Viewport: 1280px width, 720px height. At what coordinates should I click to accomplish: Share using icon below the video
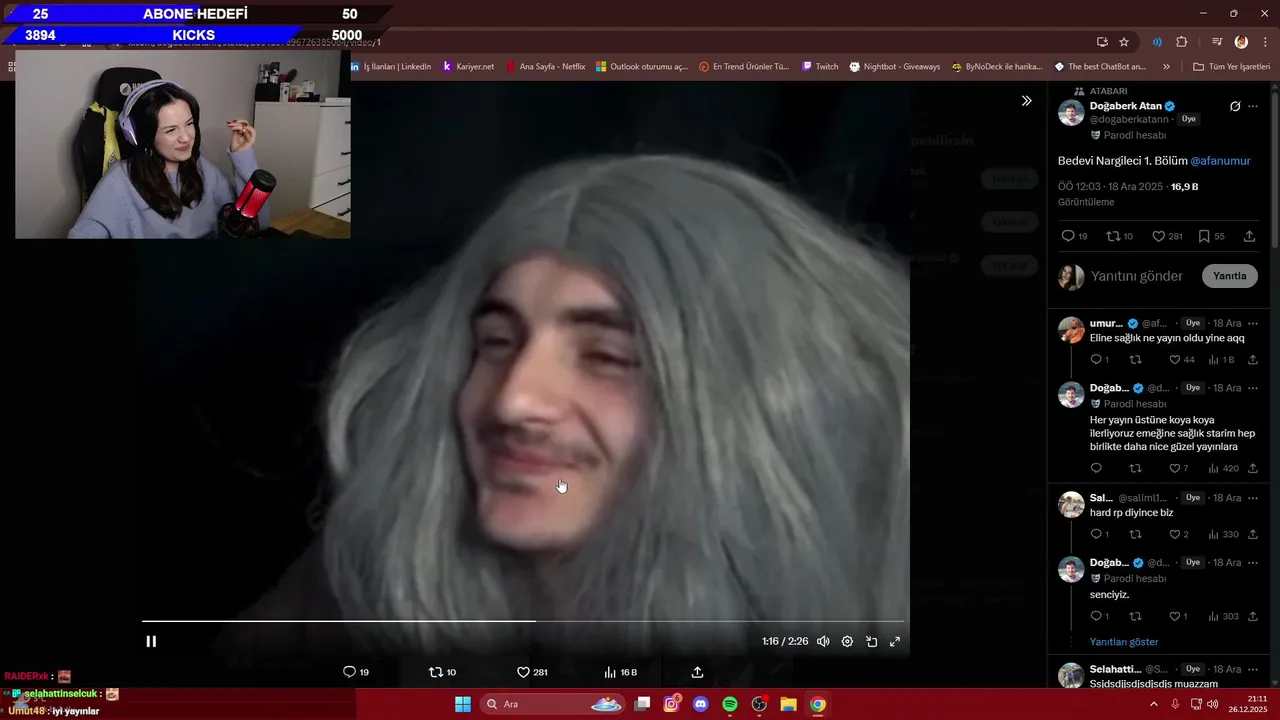click(697, 672)
